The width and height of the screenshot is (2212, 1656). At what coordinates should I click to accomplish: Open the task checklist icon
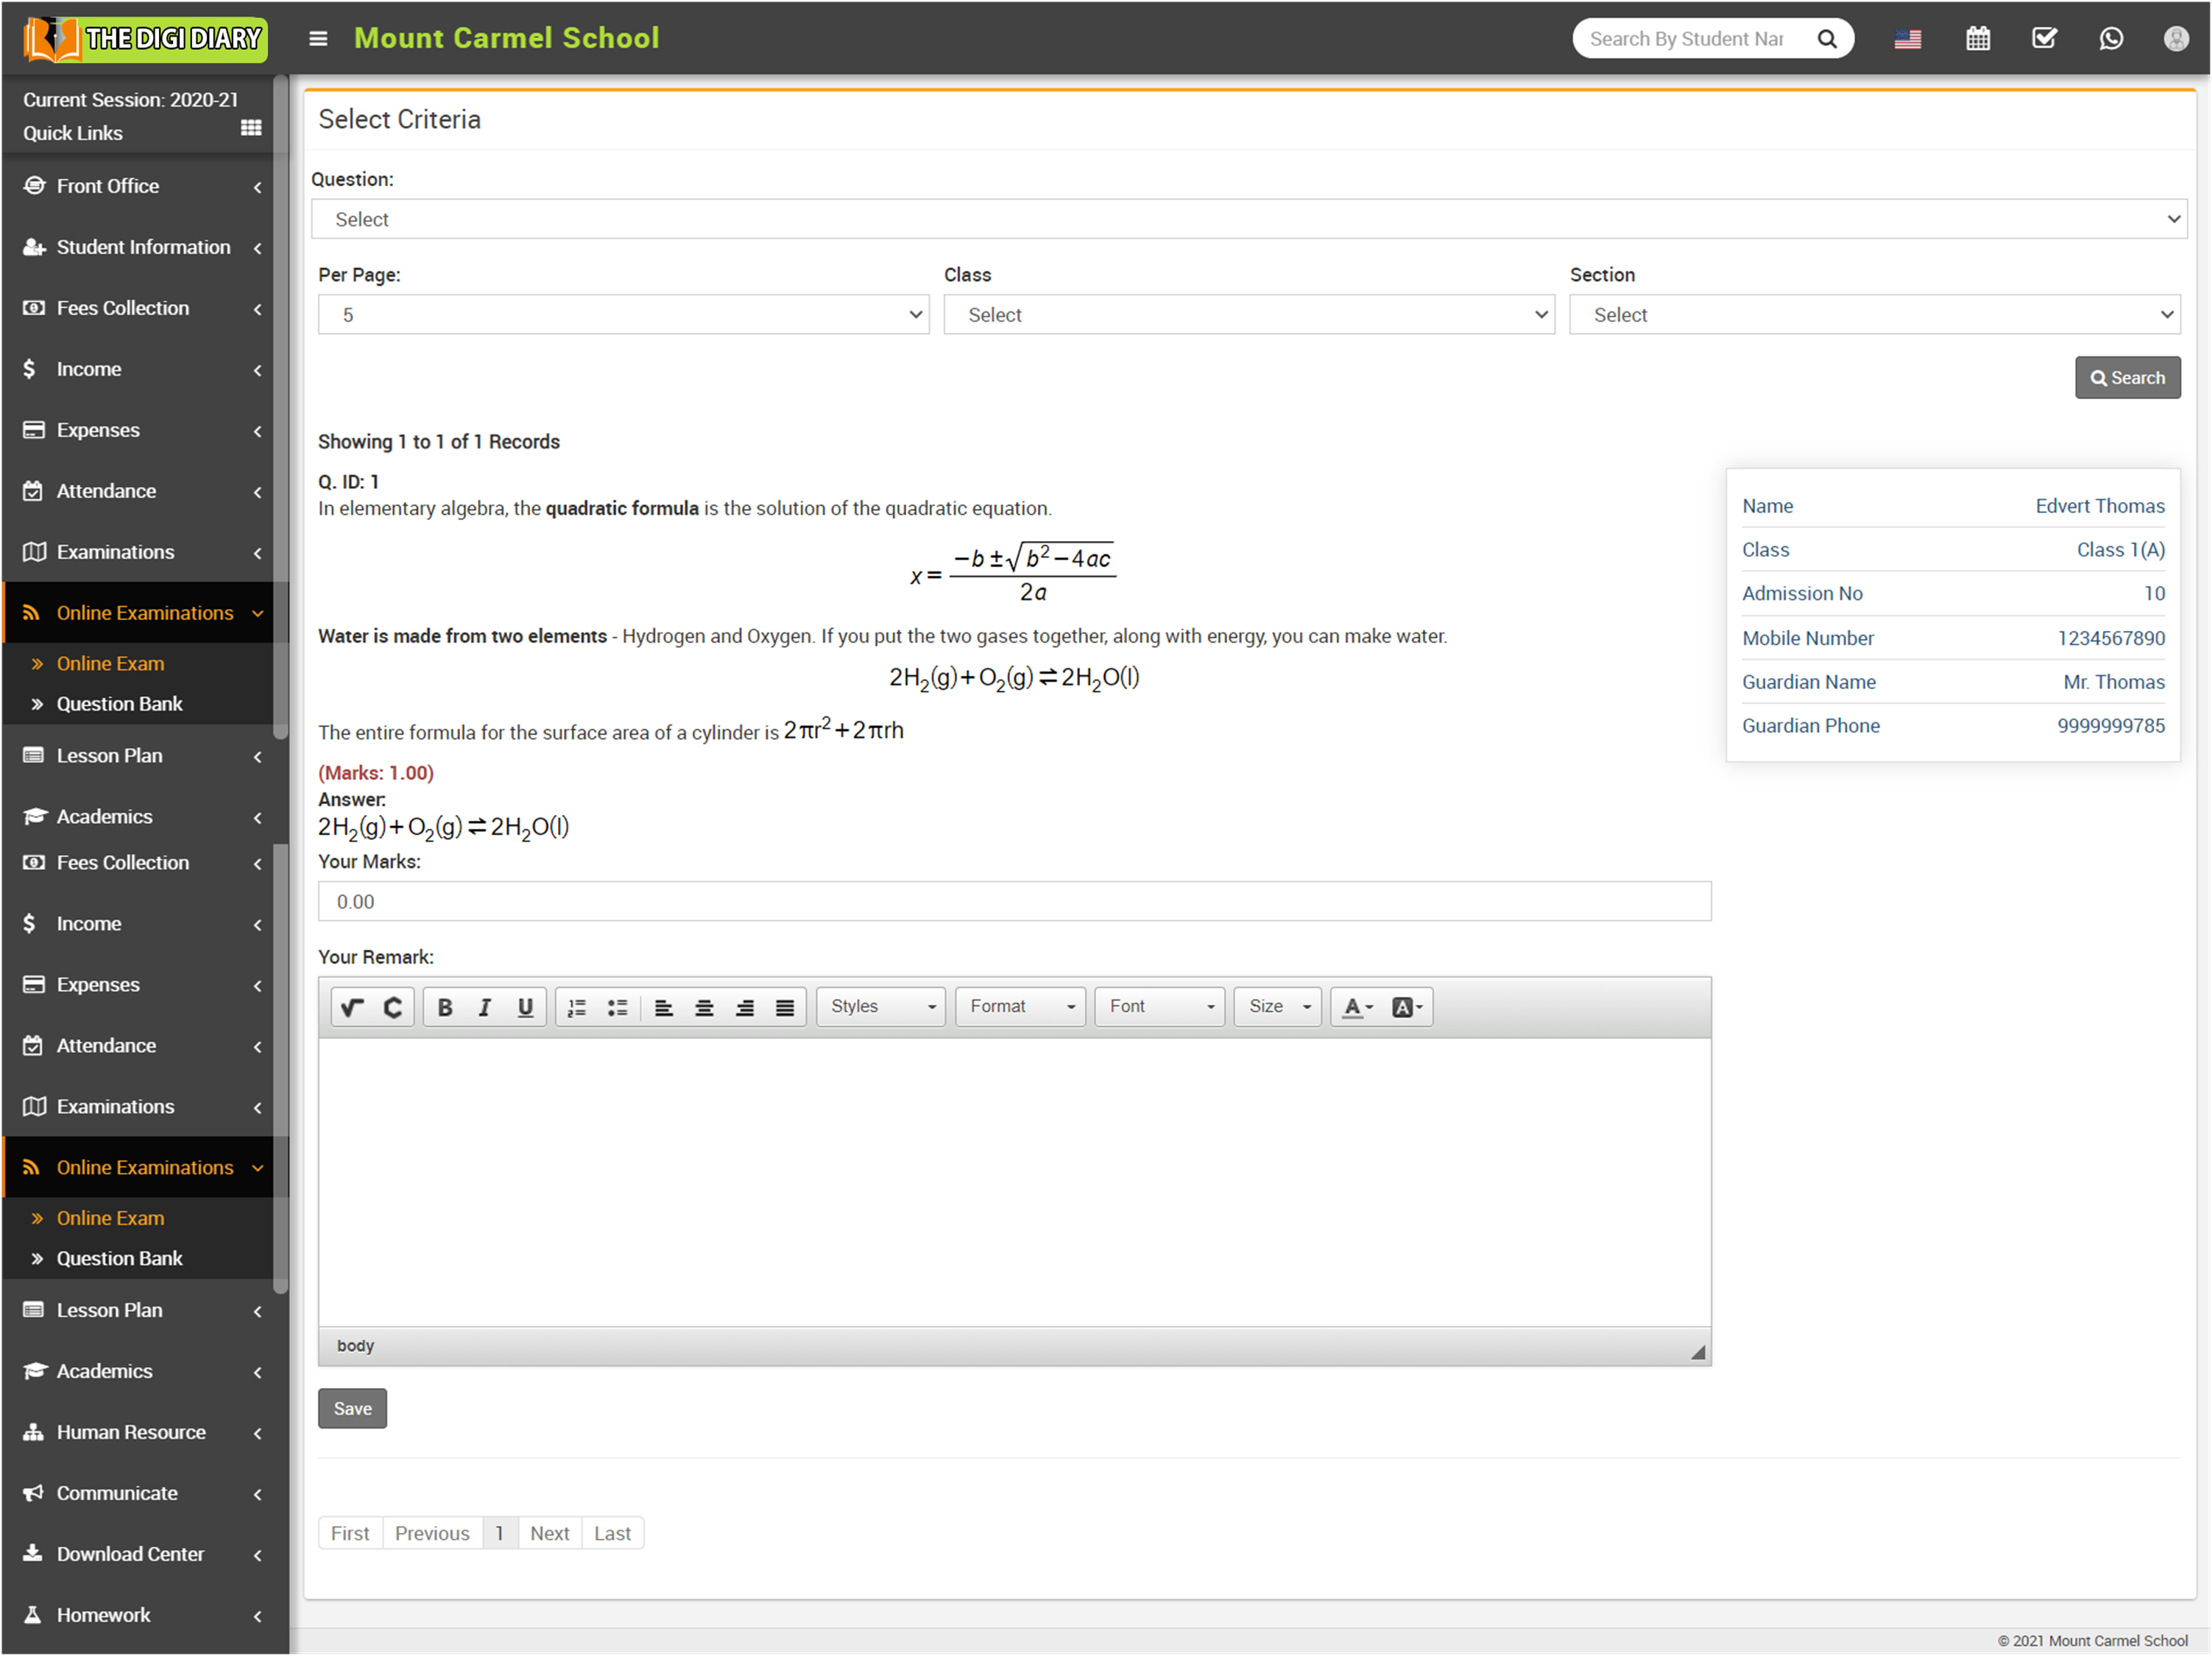click(2044, 38)
